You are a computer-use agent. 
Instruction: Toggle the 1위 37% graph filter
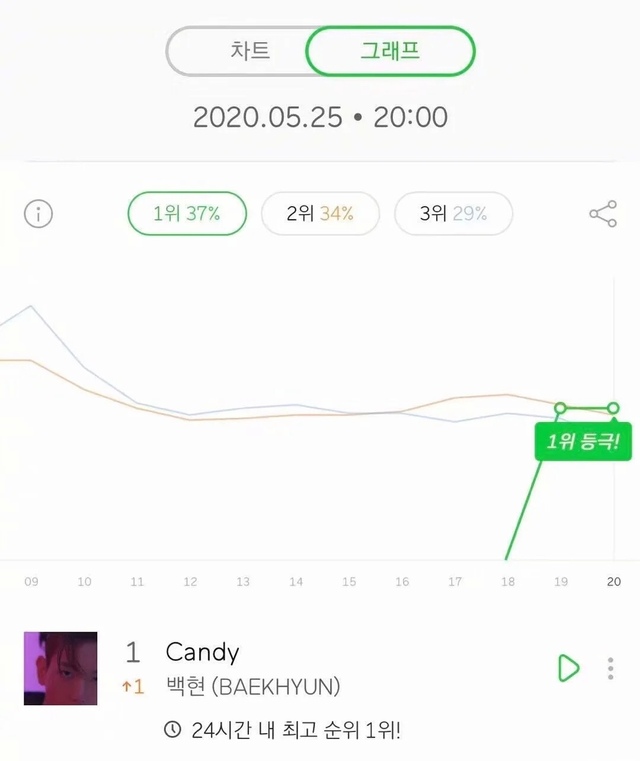click(x=186, y=213)
